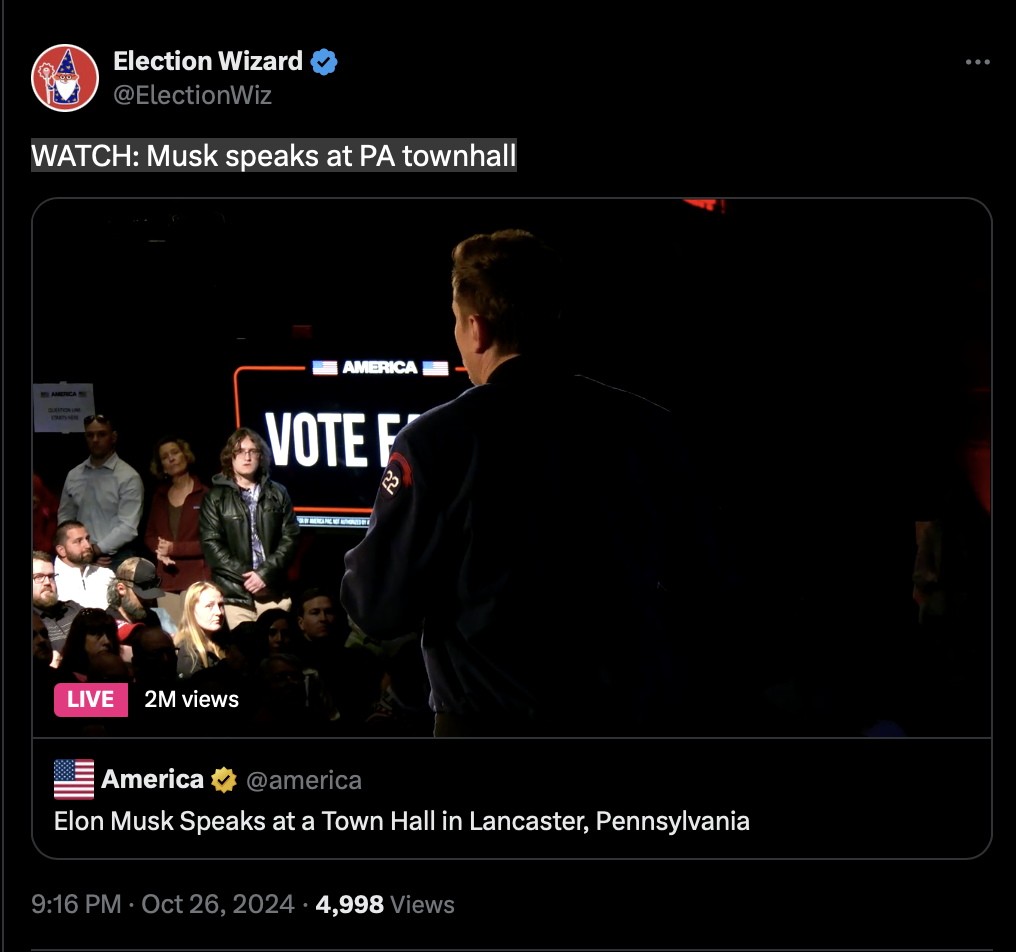
Task: Visit the @america handle
Action: coord(304,780)
